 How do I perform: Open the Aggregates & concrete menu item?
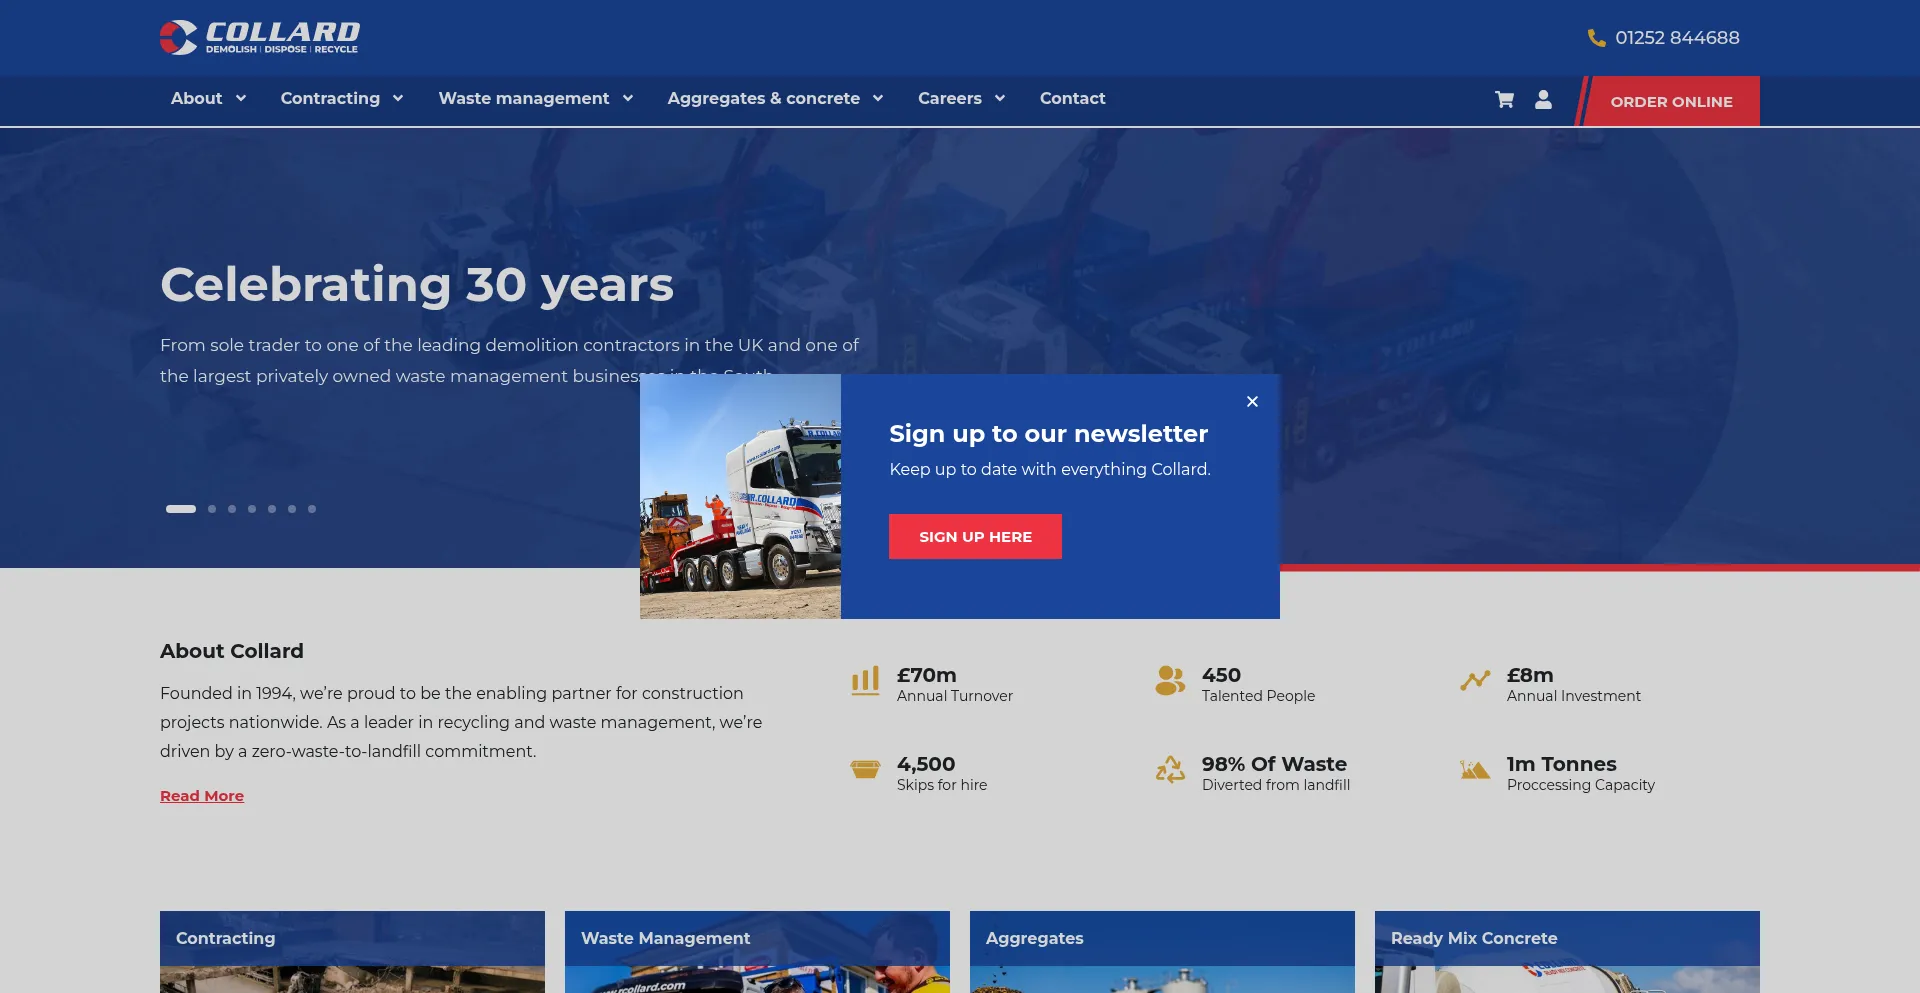pyautogui.click(x=764, y=98)
